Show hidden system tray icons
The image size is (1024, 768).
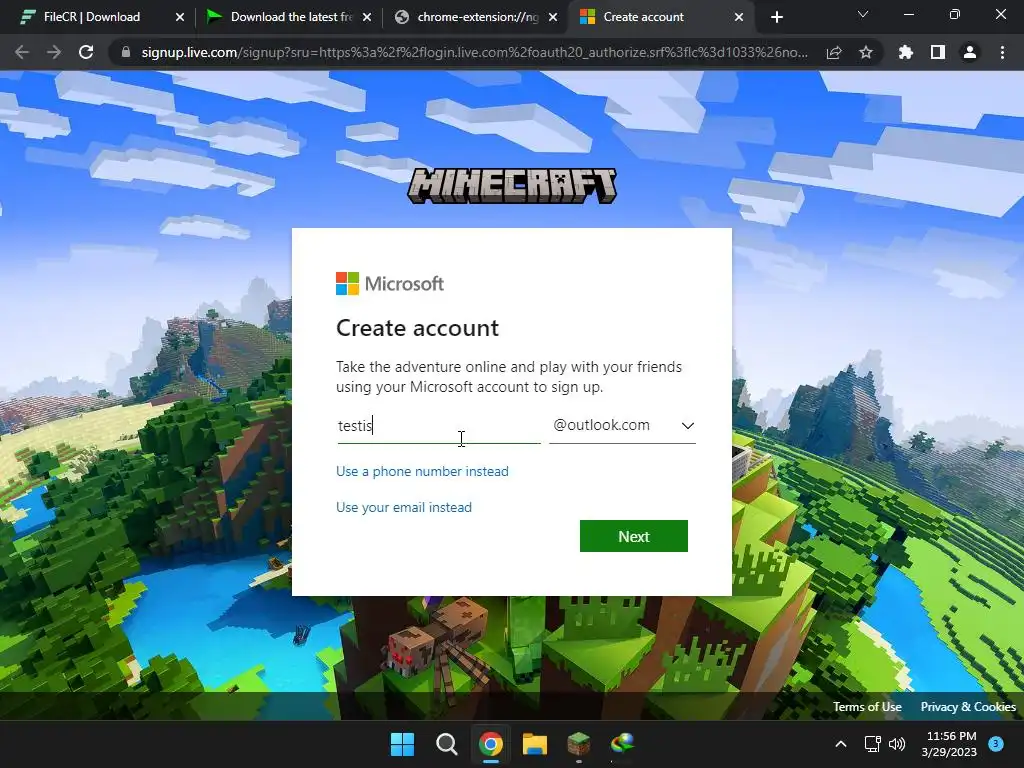click(x=841, y=744)
